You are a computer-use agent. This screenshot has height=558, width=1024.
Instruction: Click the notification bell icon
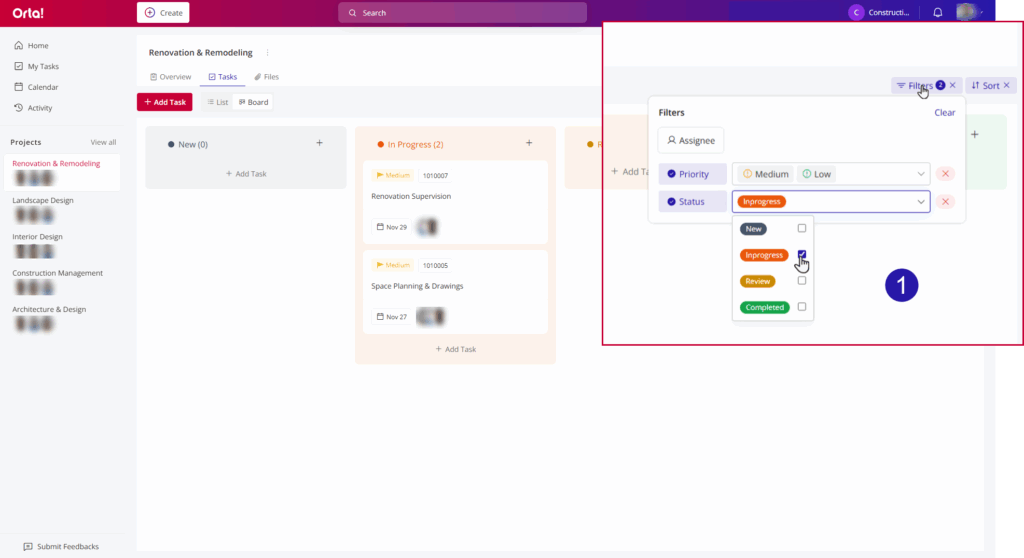[937, 13]
